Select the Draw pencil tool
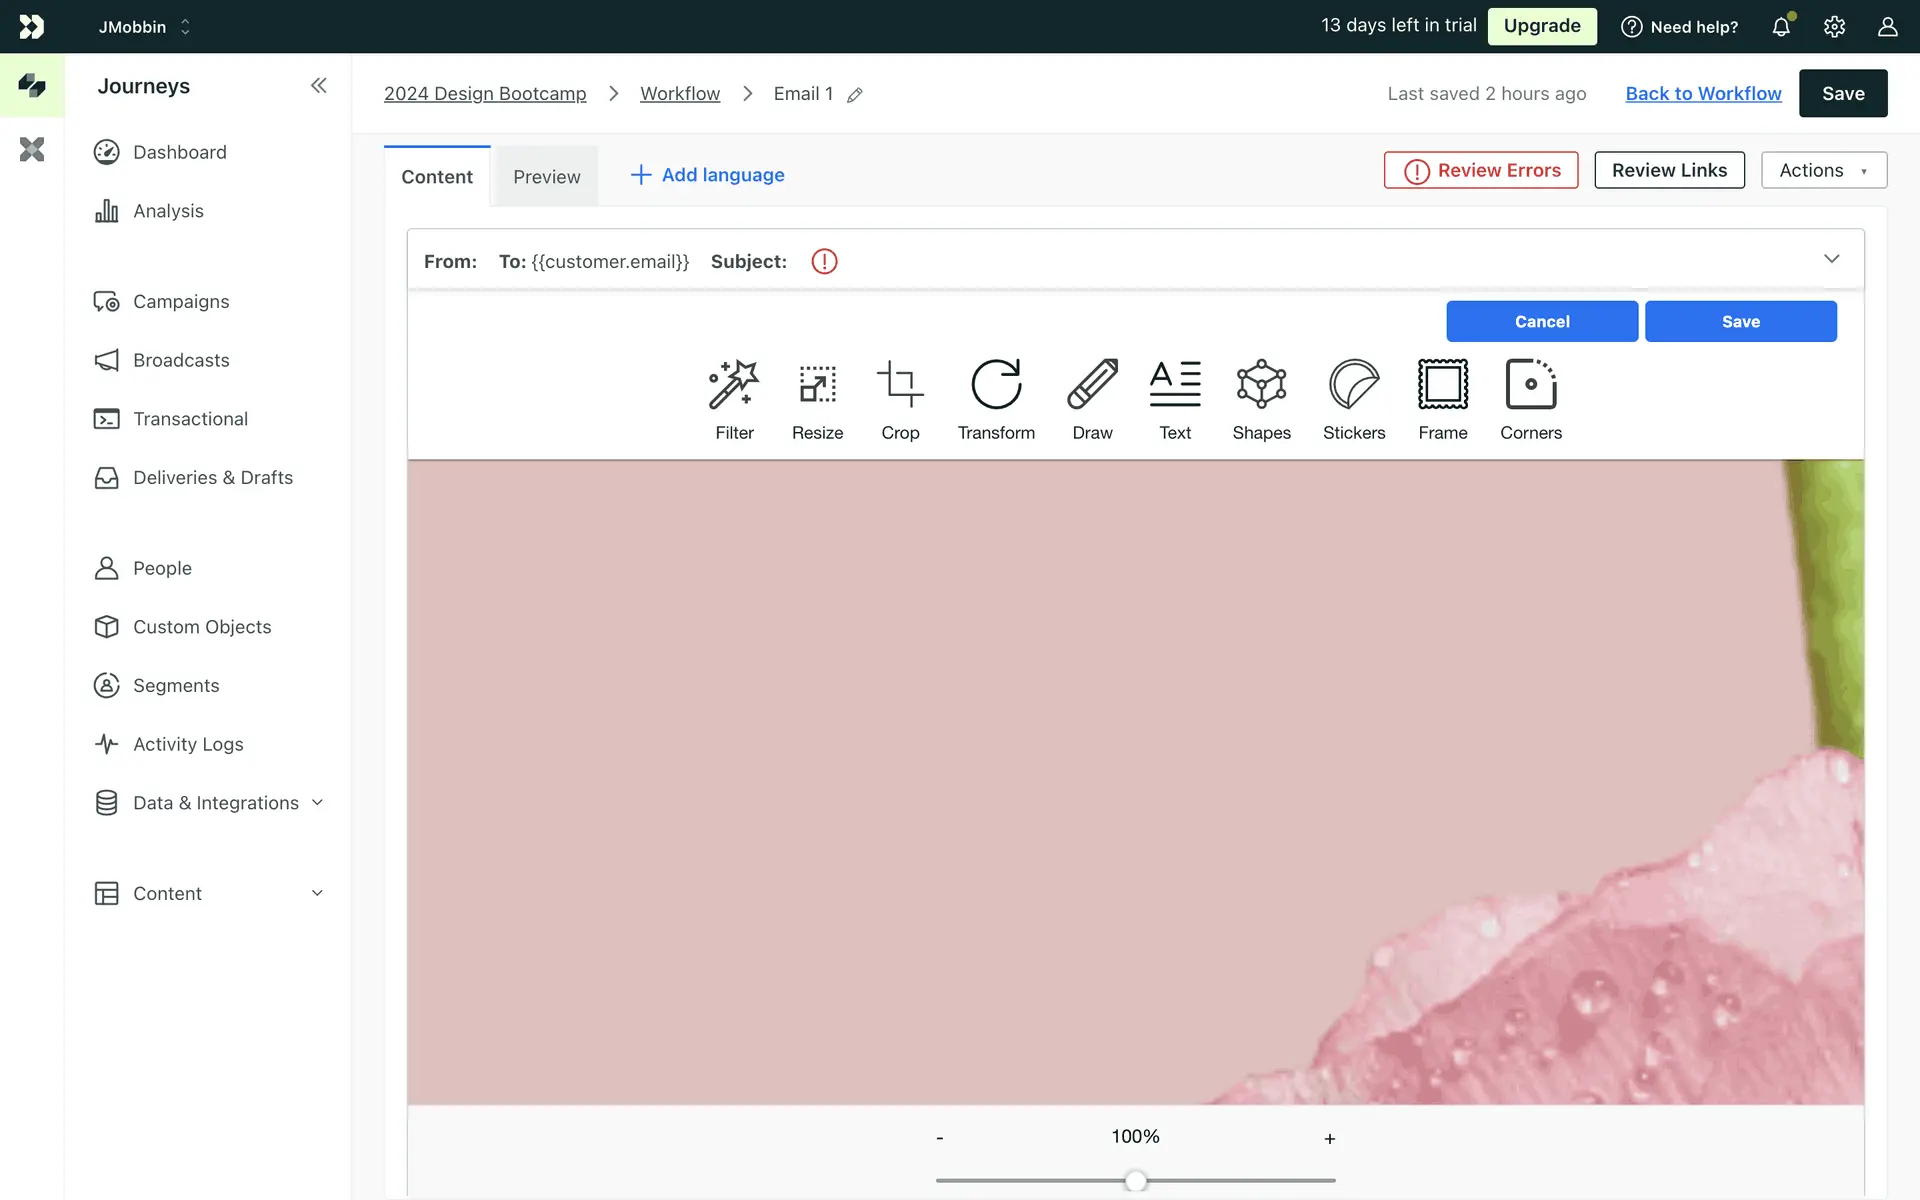1920x1200 pixels. click(x=1092, y=398)
